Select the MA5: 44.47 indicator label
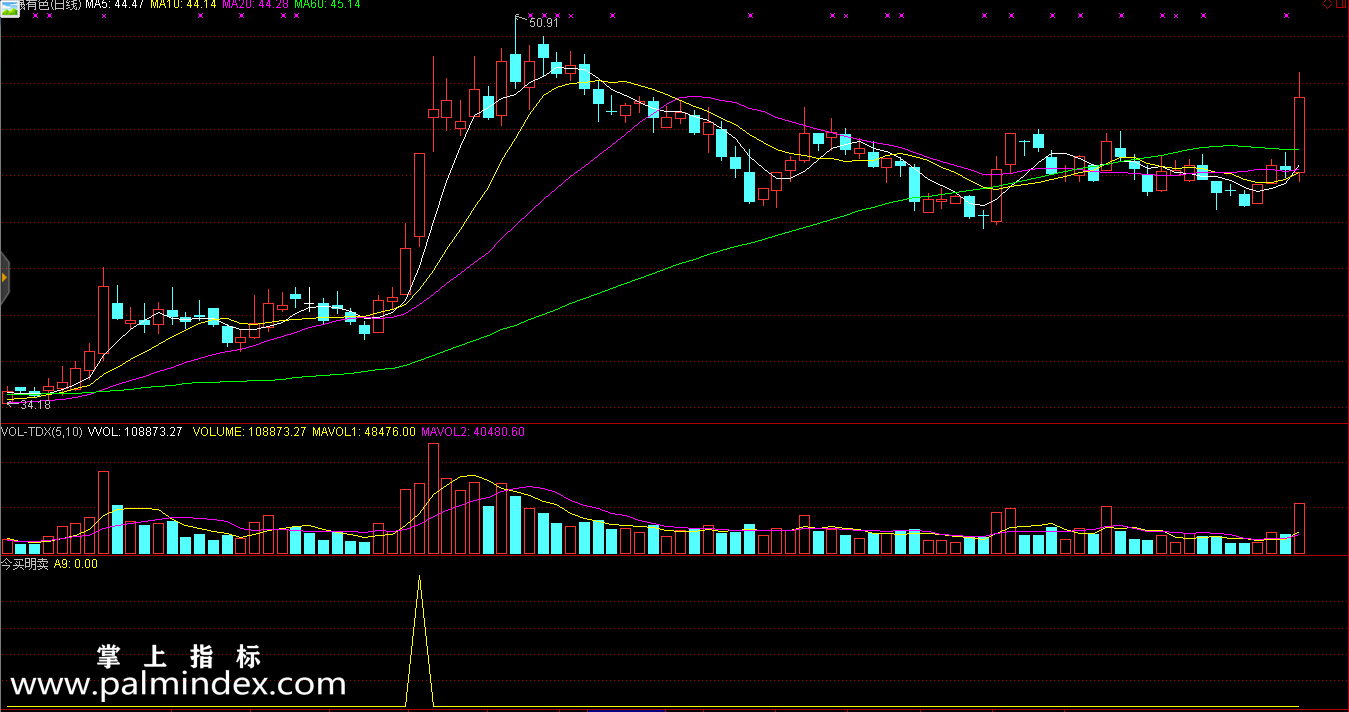Image resolution: width=1349 pixels, height=712 pixels. pyautogui.click(x=114, y=5)
